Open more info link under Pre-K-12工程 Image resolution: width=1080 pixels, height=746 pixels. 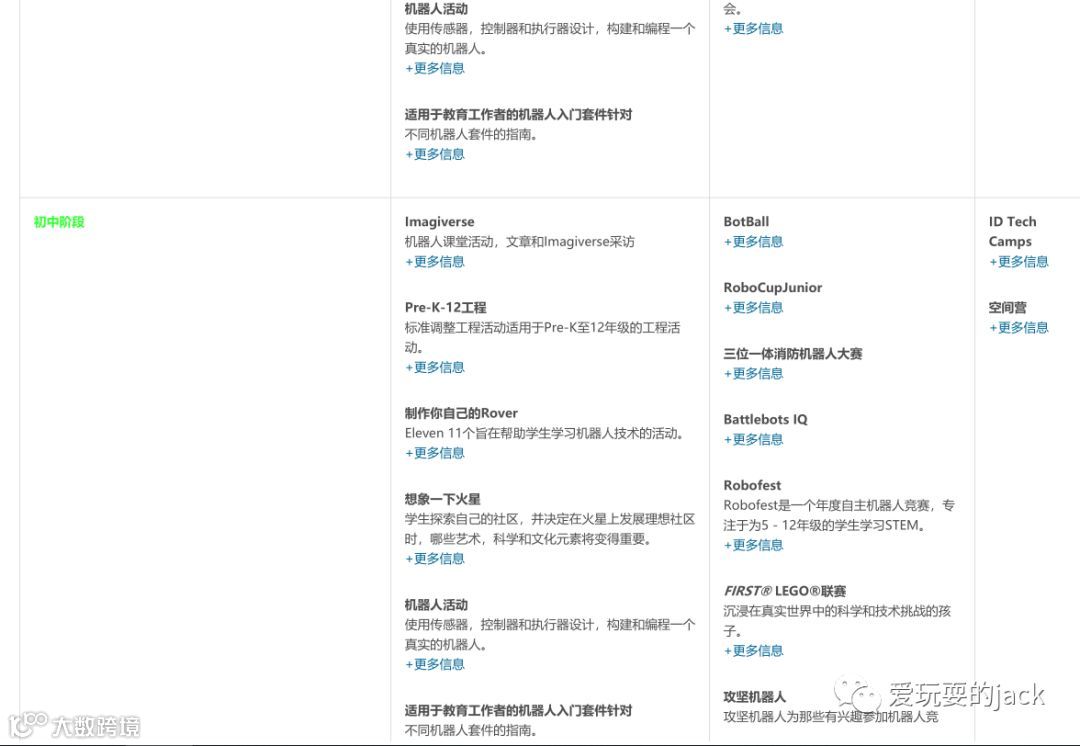(435, 367)
